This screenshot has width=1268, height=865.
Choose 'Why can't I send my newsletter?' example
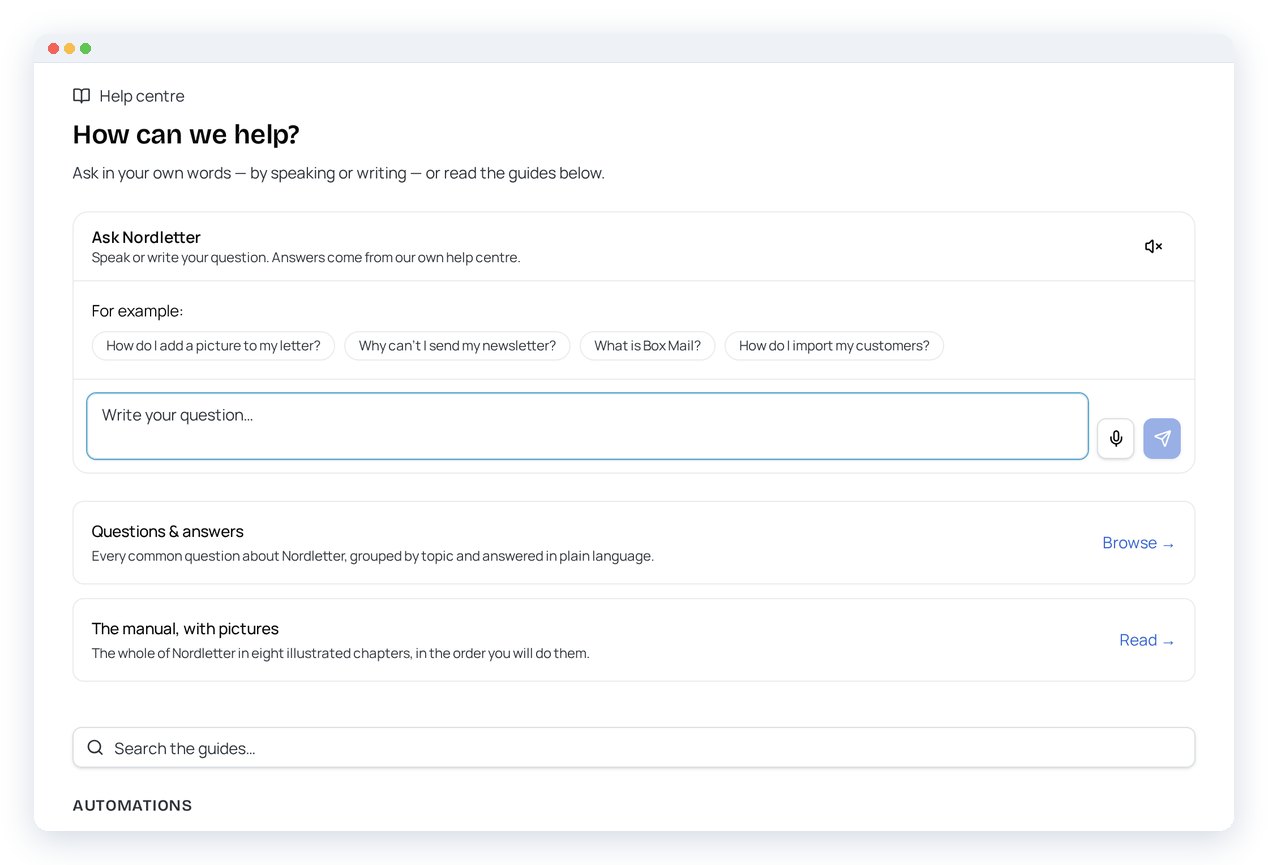click(457, 346)
